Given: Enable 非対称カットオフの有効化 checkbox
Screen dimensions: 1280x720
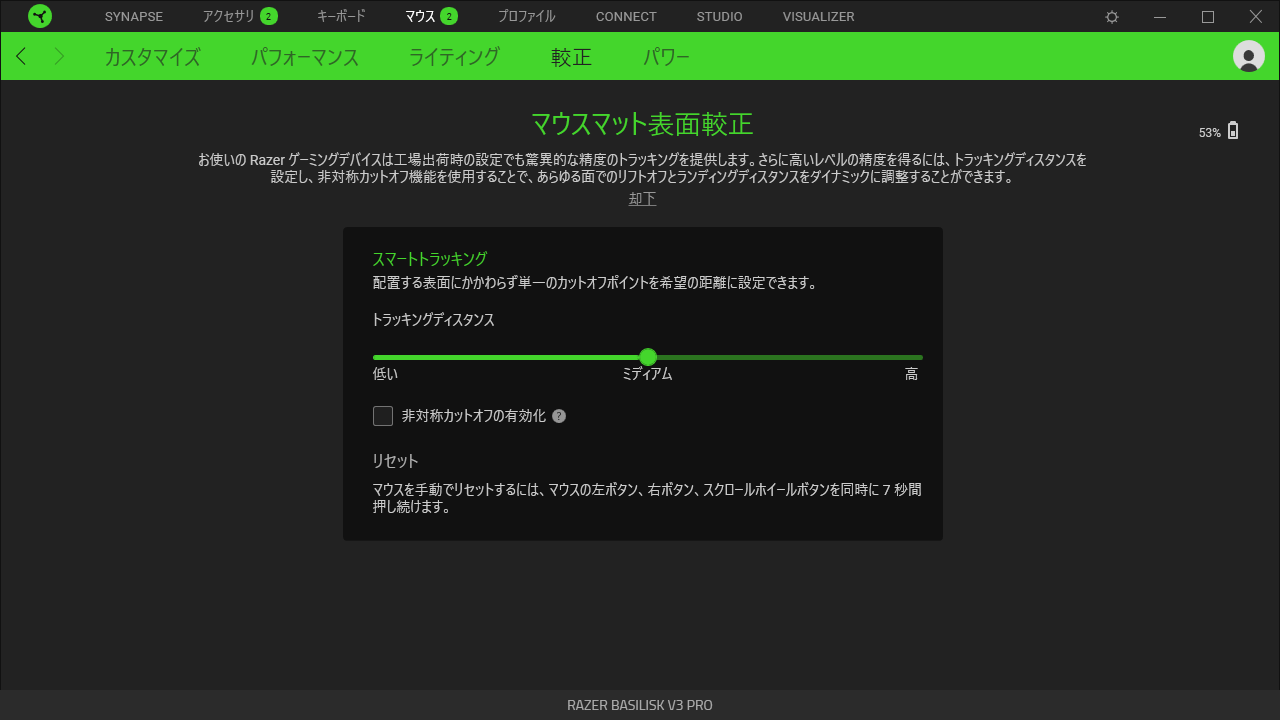Looking at the screenshot, I should click(383, 416).
